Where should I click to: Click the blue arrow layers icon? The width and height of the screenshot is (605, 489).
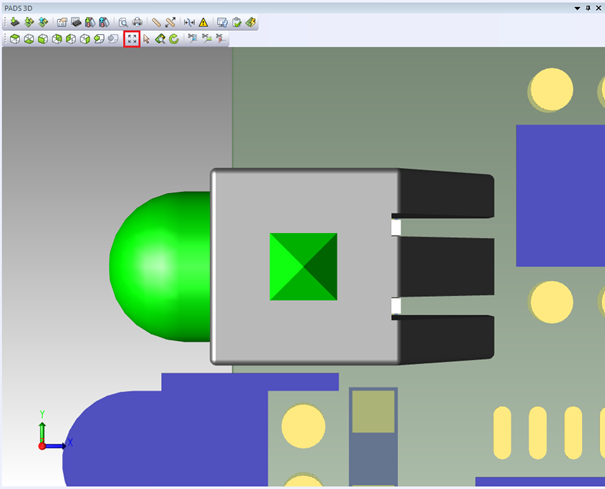coord(104,22)
